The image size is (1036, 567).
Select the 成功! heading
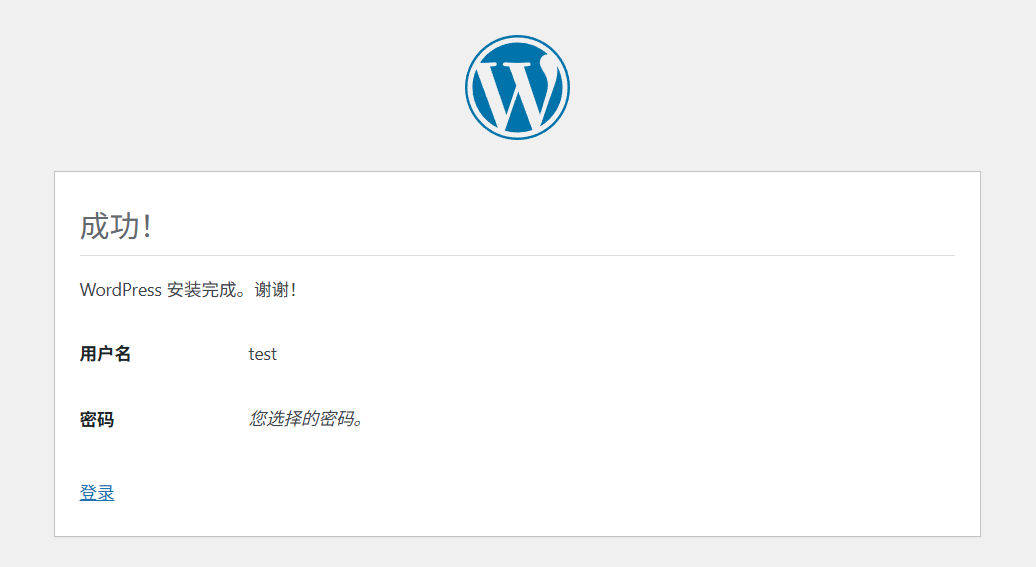tap(116, 227)
